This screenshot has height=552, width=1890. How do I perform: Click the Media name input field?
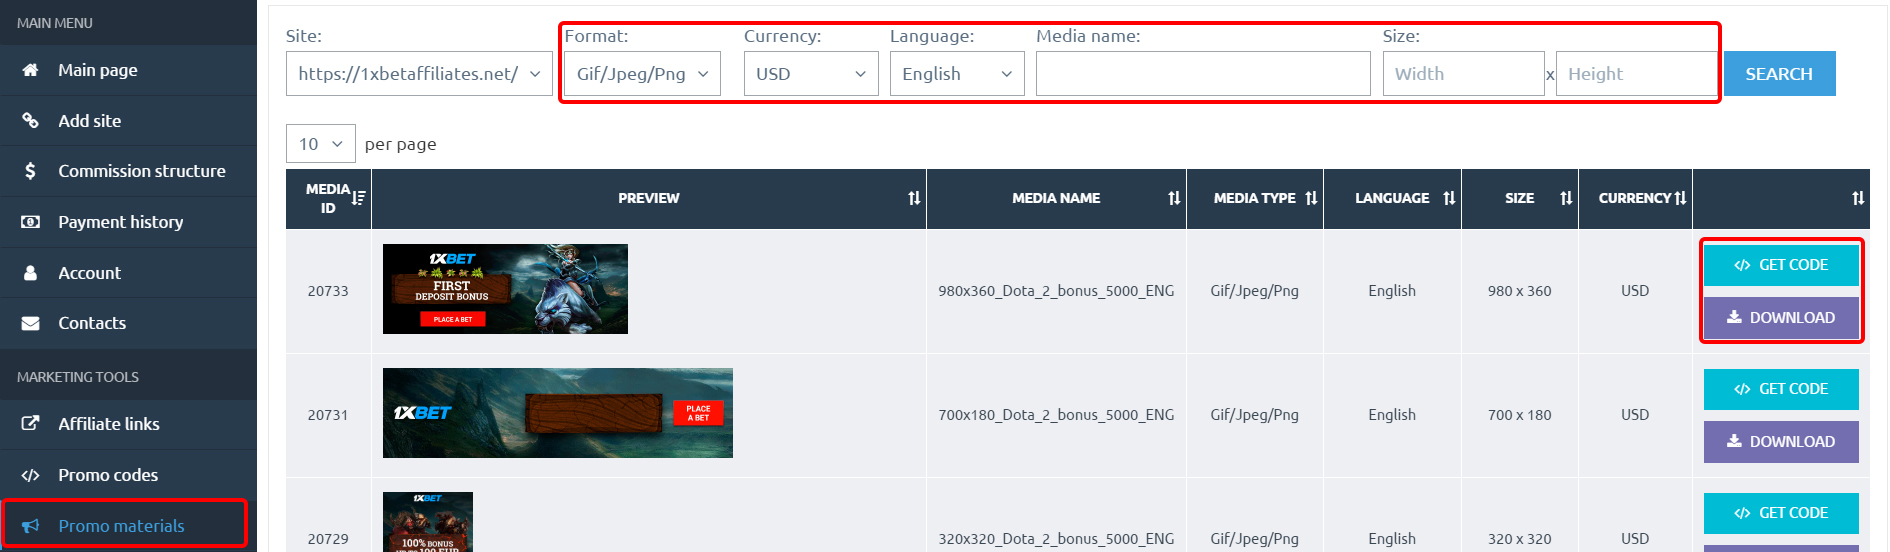point(1203,74)
